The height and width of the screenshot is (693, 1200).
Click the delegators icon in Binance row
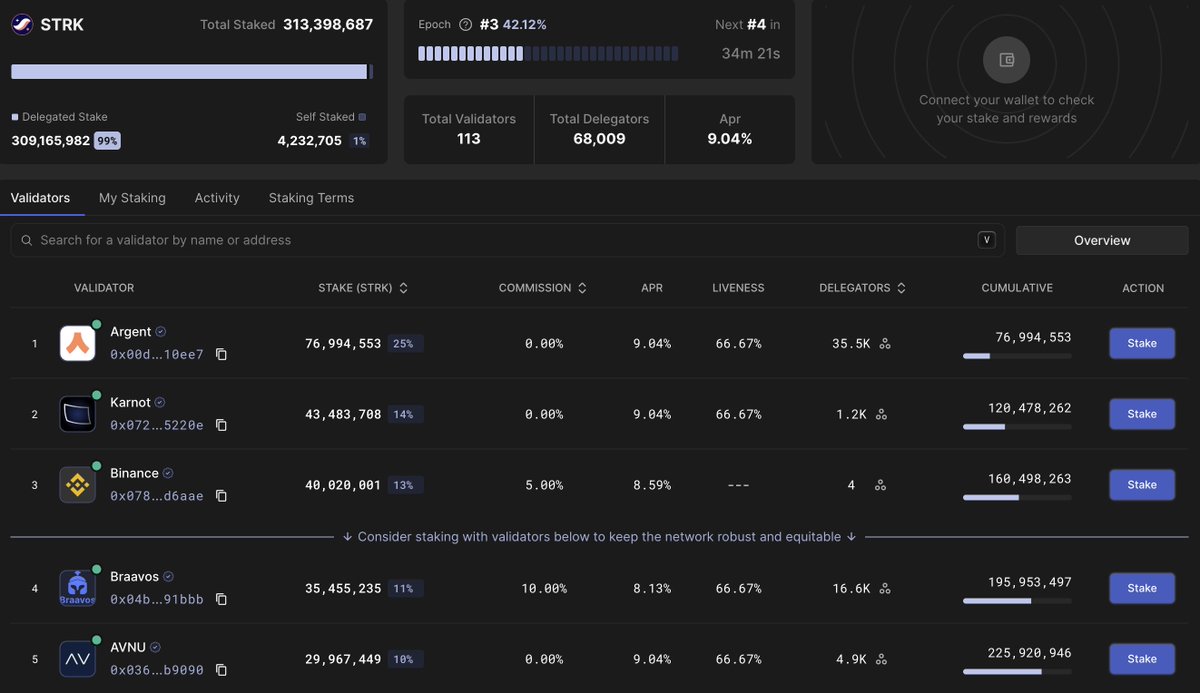coord(881,486)
